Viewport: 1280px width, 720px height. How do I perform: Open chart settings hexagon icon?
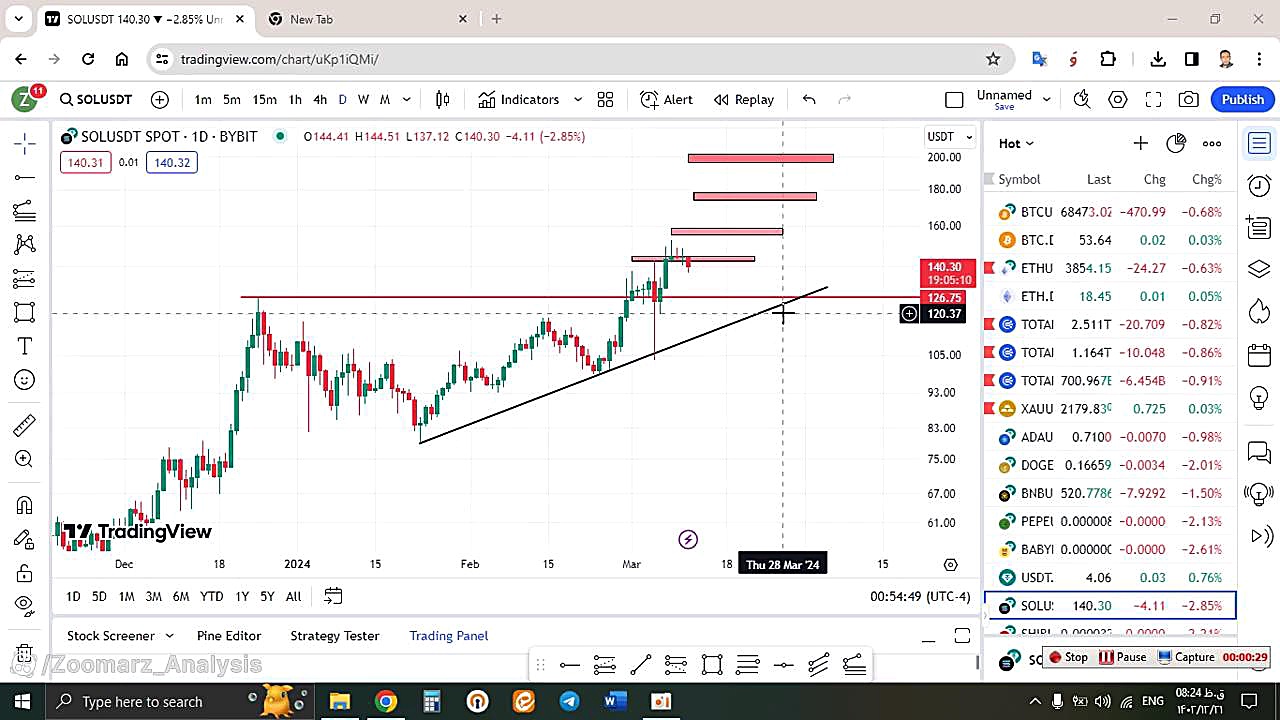tap(1118, 99)
